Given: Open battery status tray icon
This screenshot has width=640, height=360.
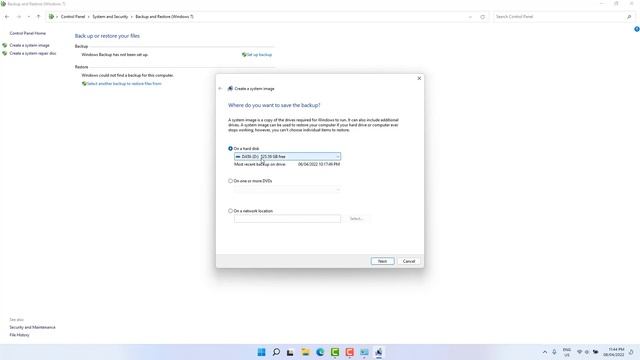Looking at the screenshot, I should tap(596, 352).
